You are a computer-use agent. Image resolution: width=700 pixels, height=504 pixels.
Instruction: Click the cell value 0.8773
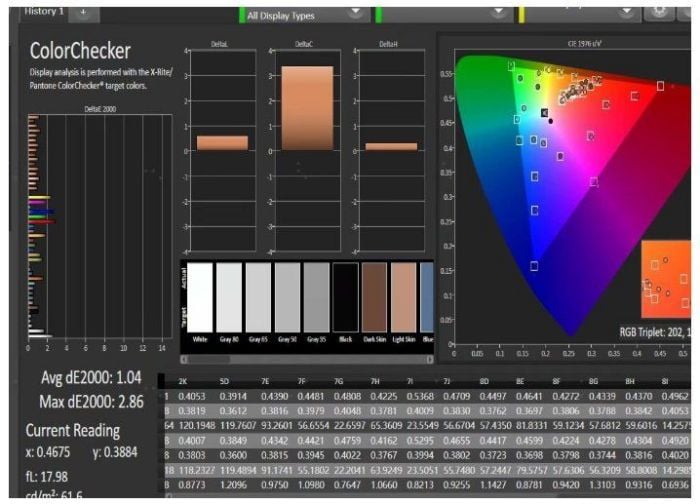click(192, 484)
